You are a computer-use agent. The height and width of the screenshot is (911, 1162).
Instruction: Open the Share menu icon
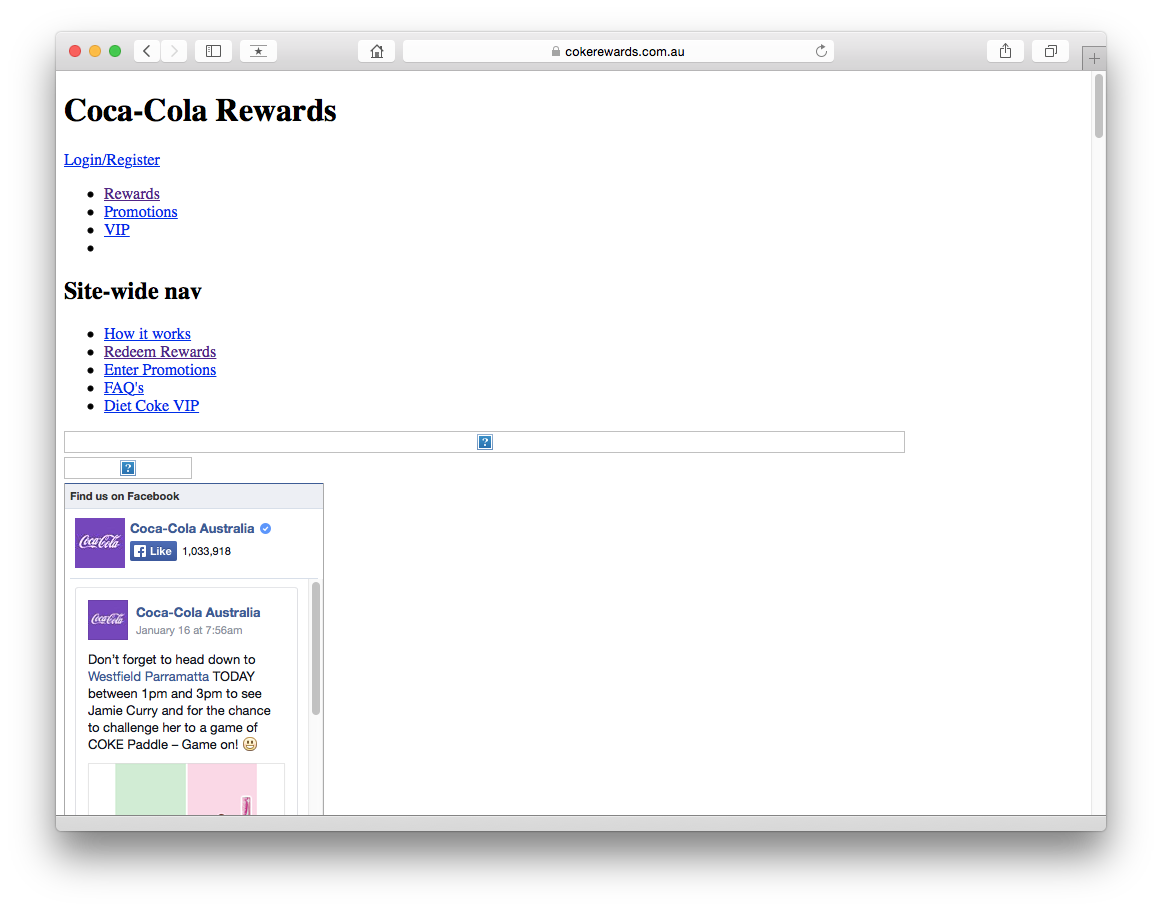pos(1006,51)
